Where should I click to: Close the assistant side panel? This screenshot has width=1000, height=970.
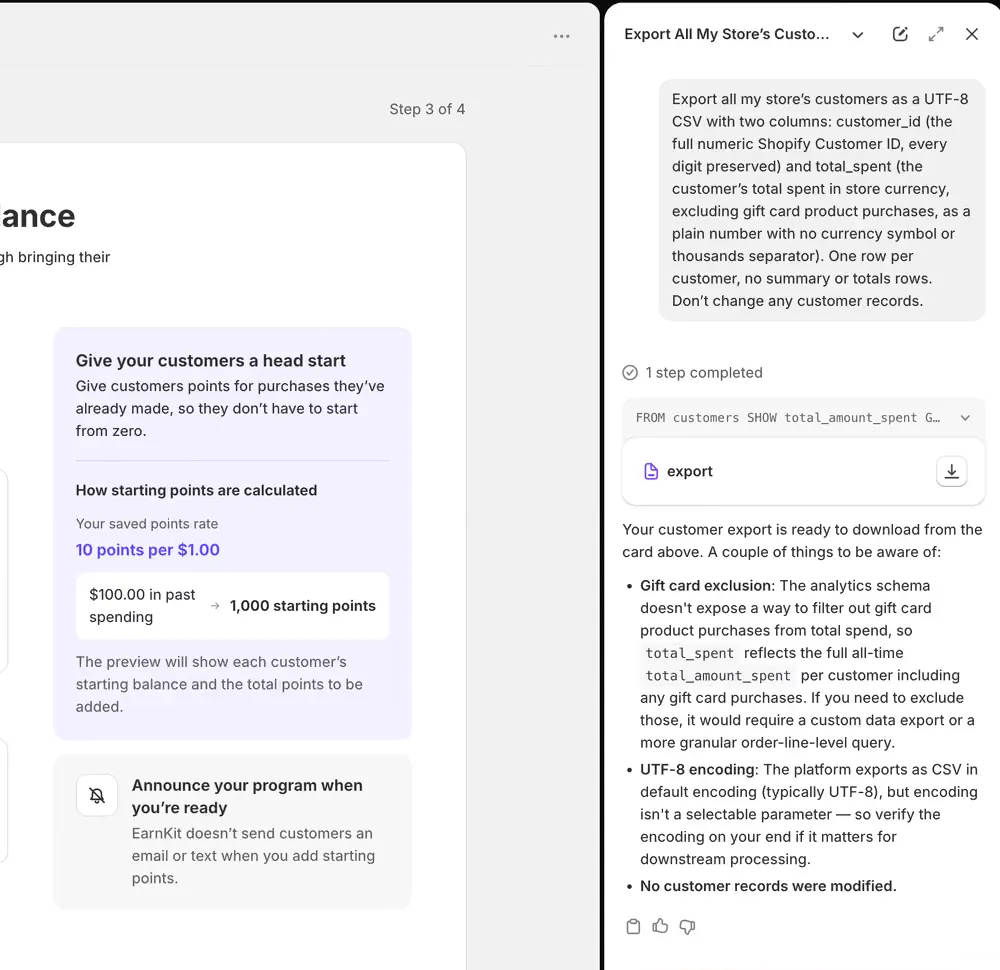tap(971, 34)
